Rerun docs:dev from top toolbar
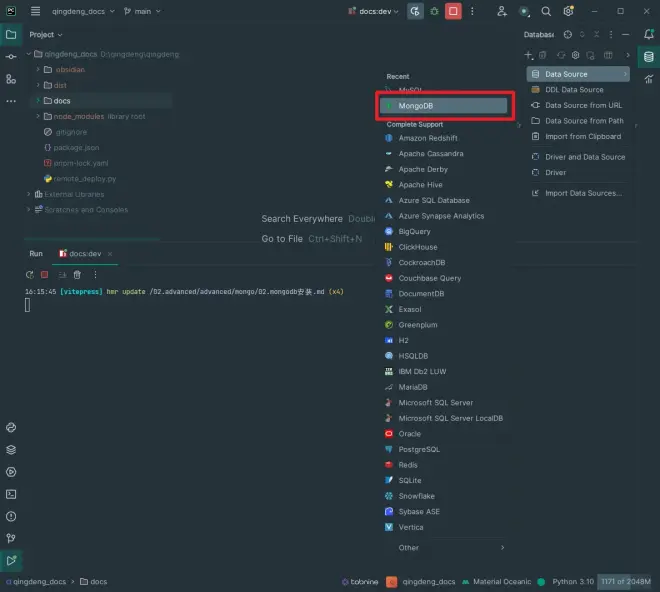 415,11
